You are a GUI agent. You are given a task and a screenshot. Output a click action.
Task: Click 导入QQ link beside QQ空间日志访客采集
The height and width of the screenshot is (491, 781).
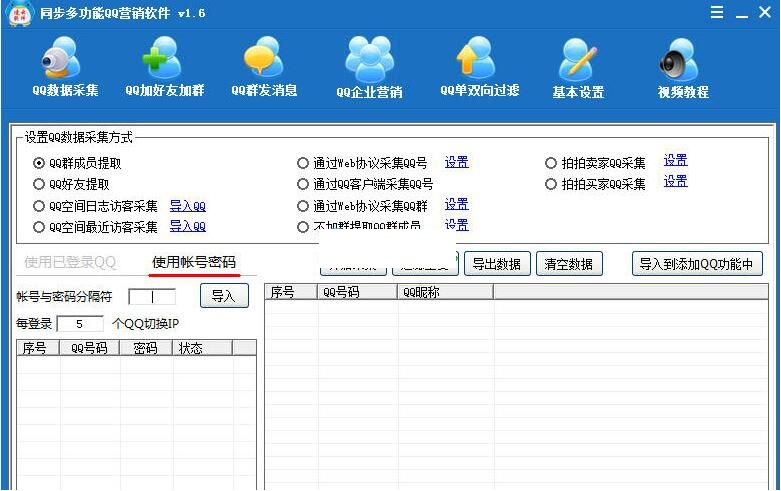pos(187,206)
